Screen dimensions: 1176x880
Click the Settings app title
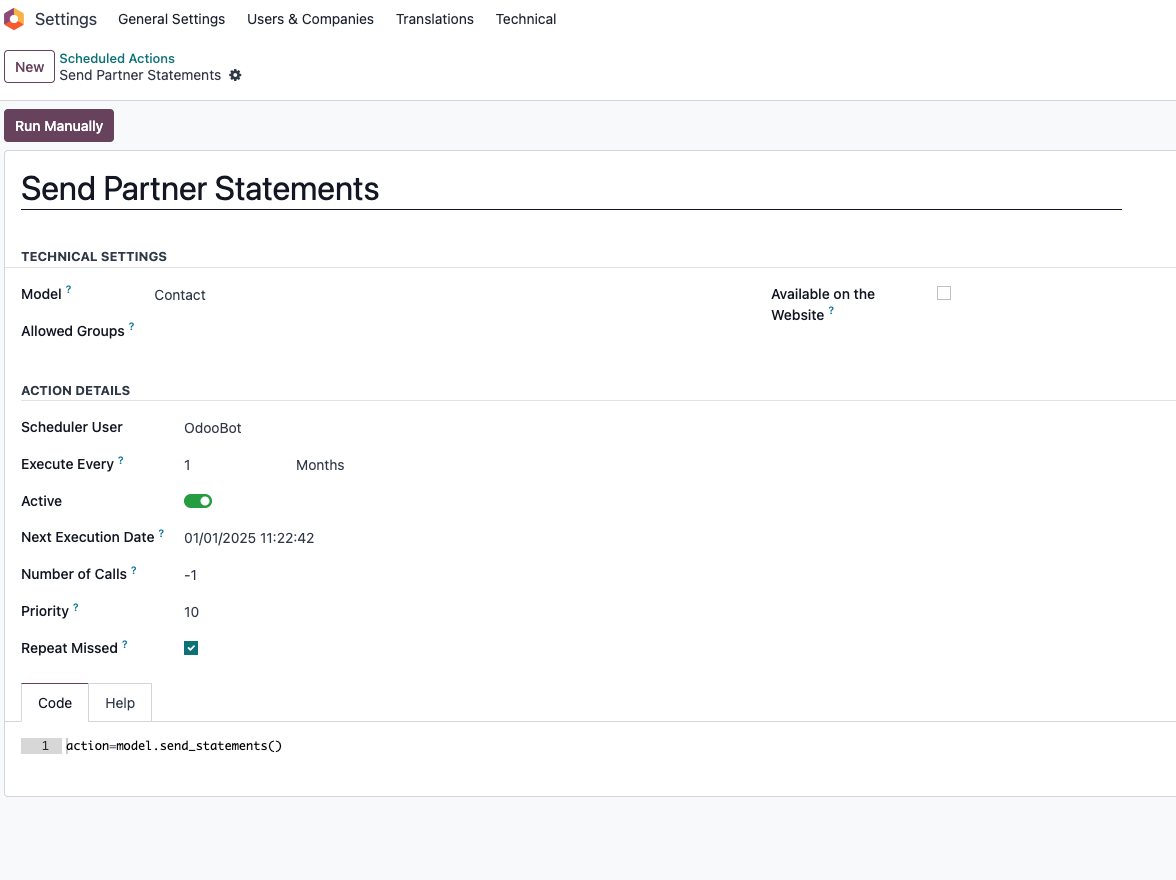coord(66,19)
